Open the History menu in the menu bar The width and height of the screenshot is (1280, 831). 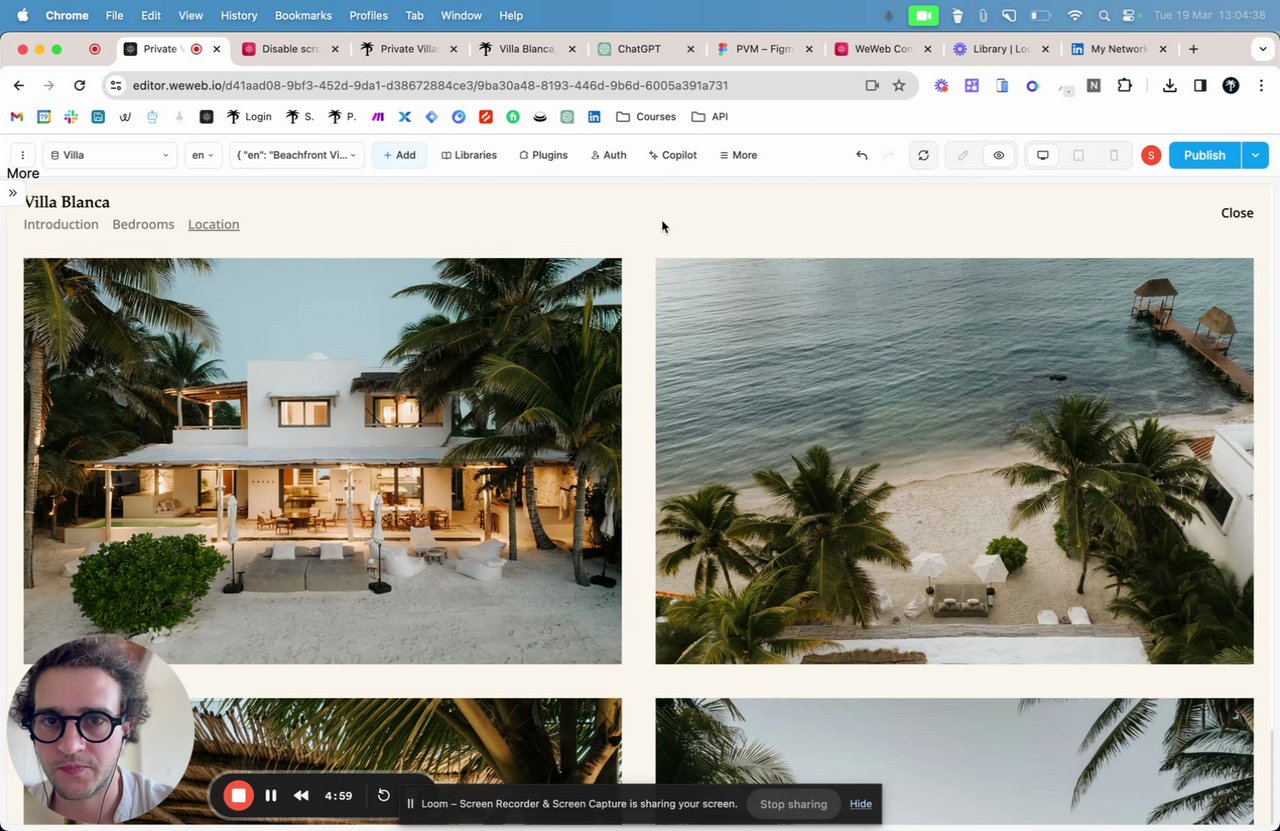pos(238,16)
